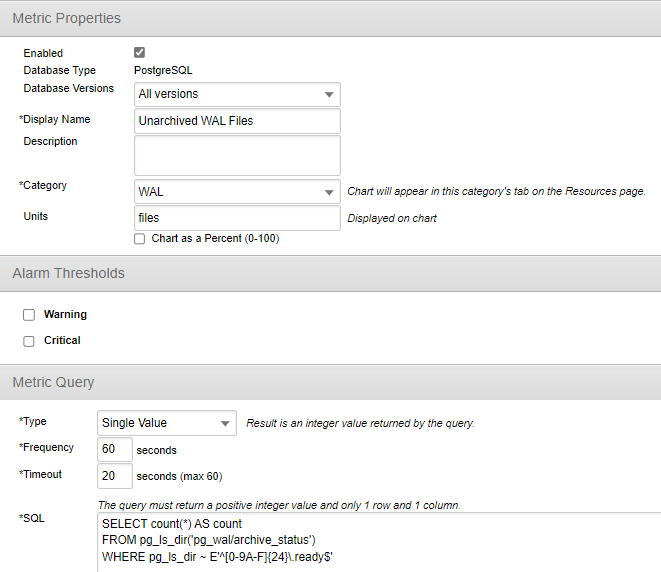
Task: Click the Metric Query section header
Action: tap(53, 382)
